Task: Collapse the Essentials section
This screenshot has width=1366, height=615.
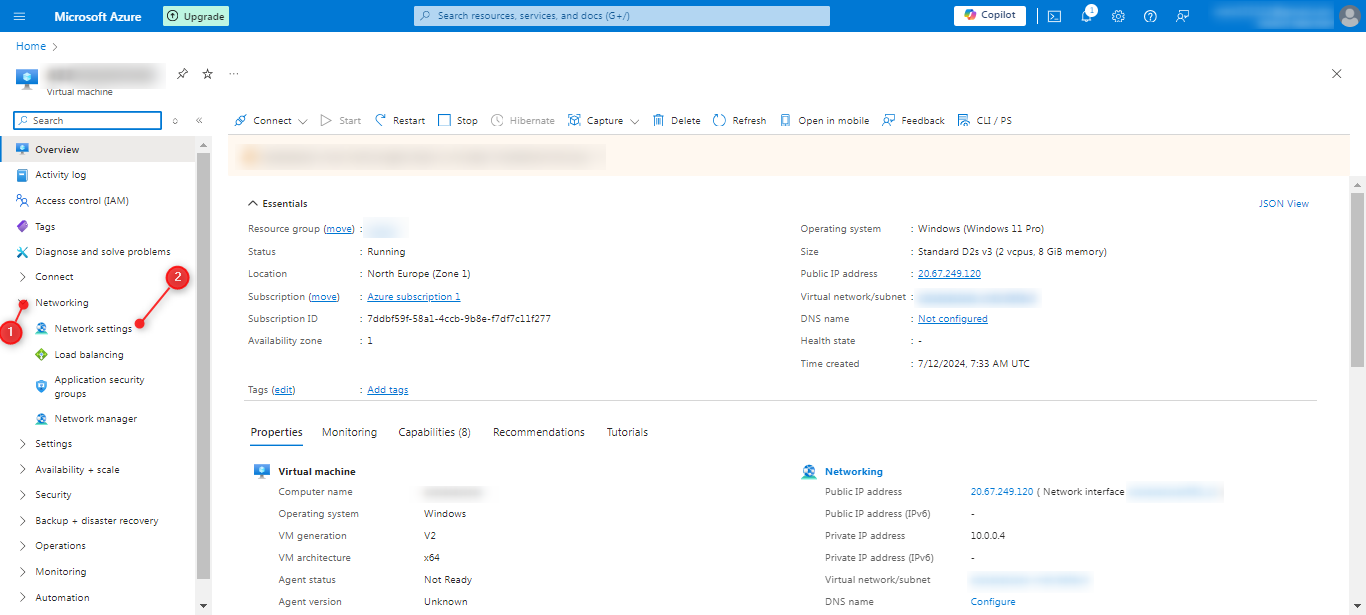Action: [x=278, y=204]
